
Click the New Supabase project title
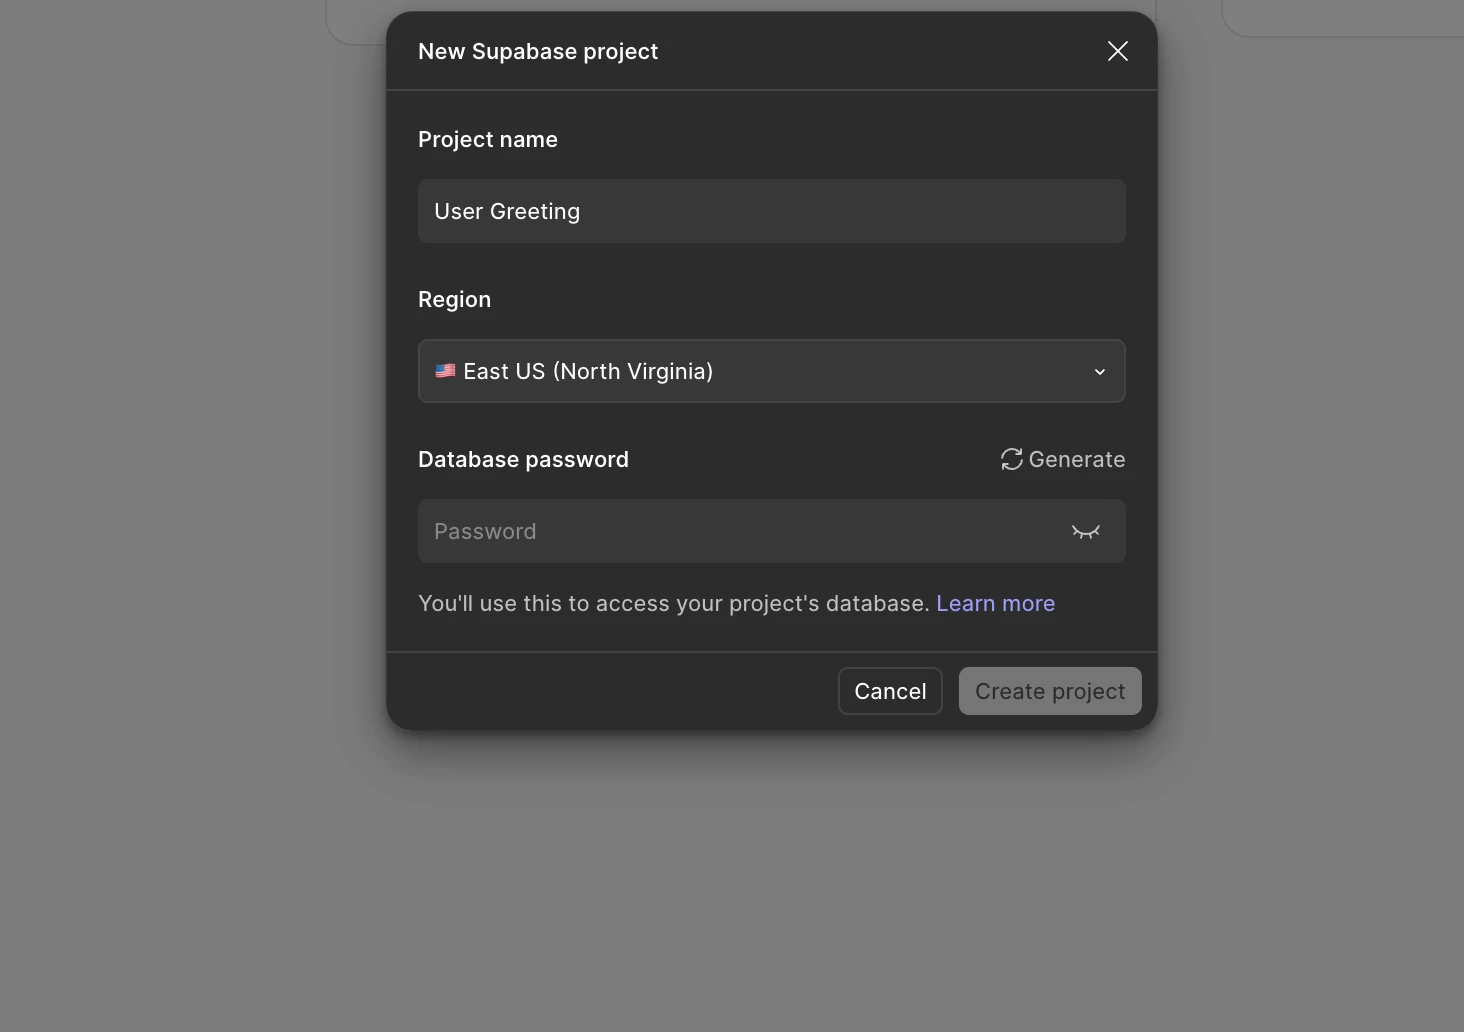tap(537, 51)
